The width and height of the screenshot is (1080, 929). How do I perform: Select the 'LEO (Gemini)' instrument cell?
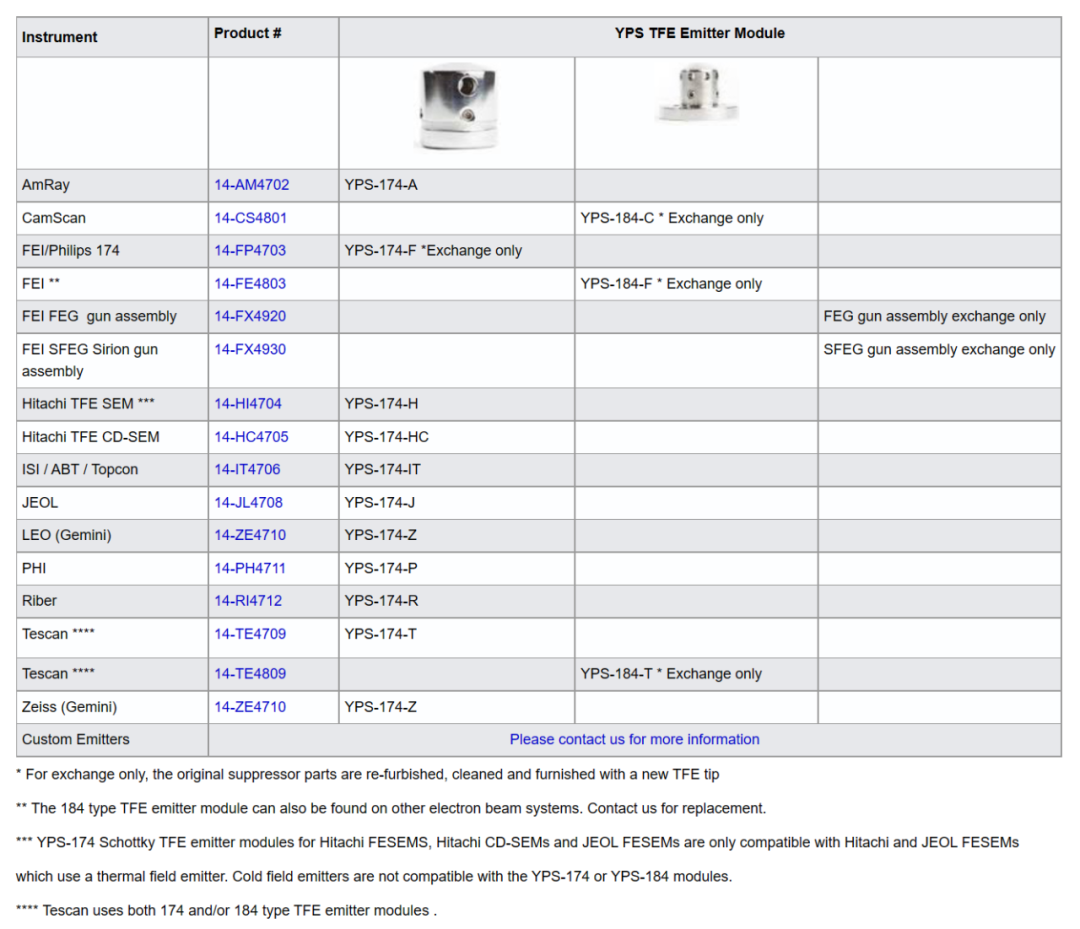pos(112,535)
